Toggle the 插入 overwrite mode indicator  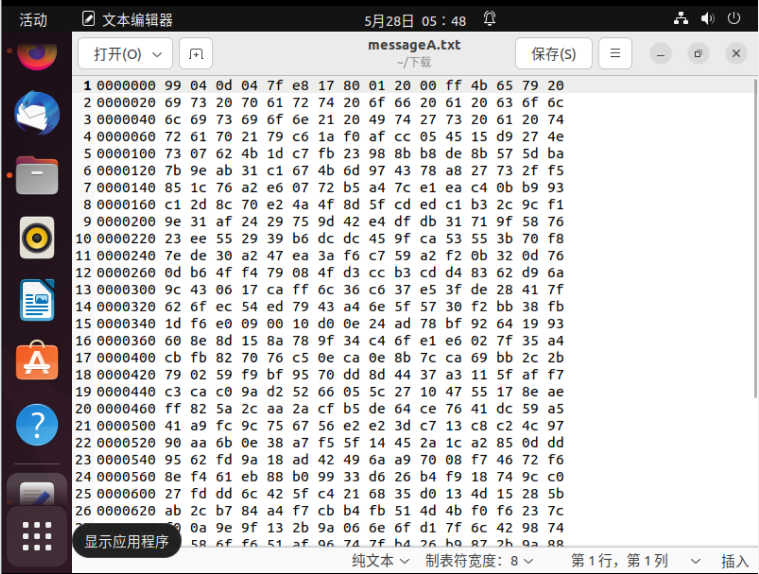point(734,561)
